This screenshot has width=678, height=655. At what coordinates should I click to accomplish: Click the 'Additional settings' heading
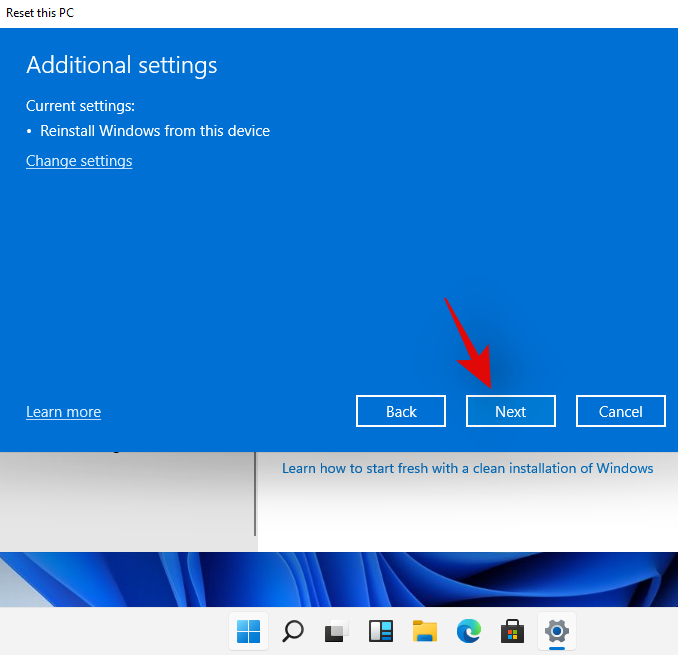click(x=122, y=65)
